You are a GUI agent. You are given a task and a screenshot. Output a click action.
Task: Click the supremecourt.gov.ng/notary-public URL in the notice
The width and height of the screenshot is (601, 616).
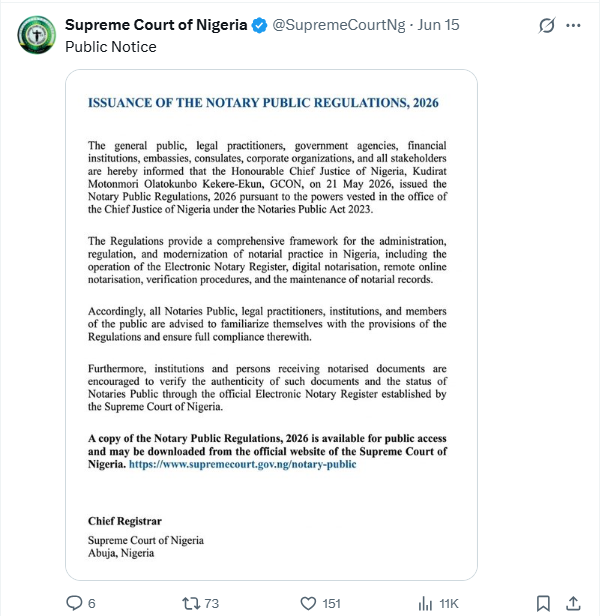pyautogui.click(x=242, y=464)
